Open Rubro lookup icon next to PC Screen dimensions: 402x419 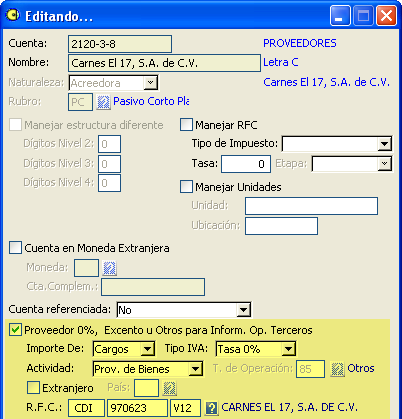[103, 102]
